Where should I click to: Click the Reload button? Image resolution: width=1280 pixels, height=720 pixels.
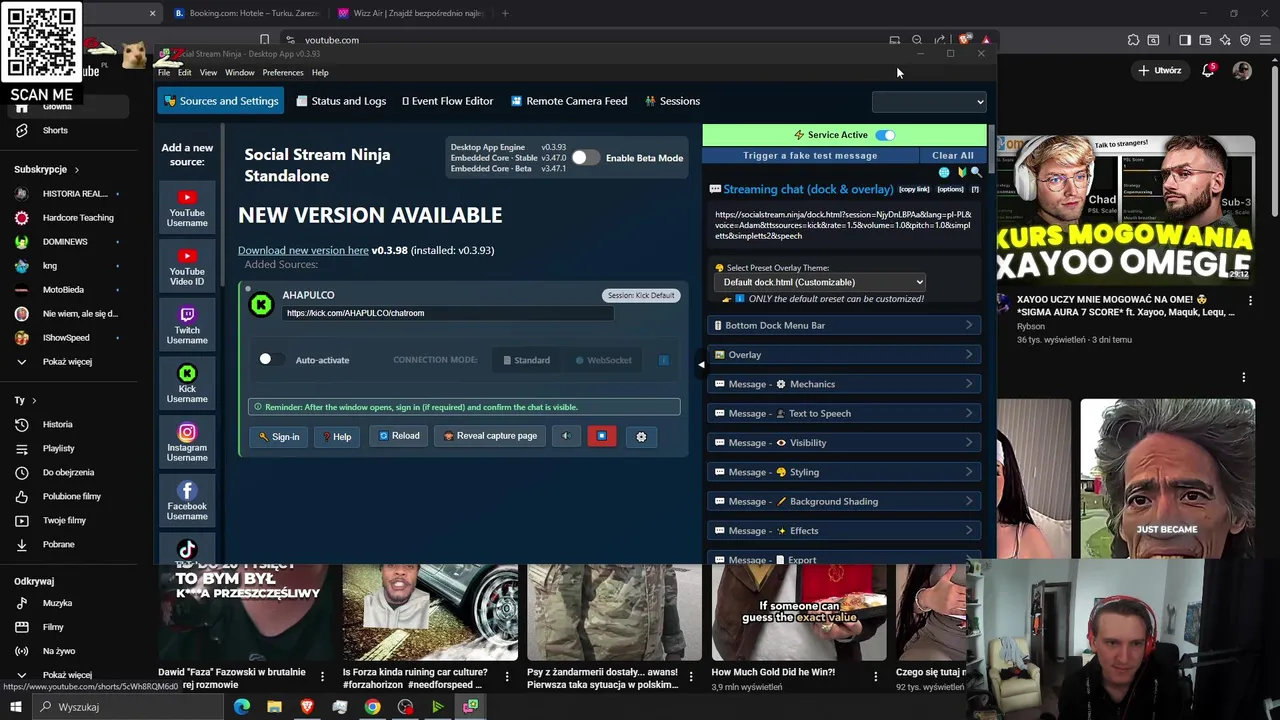pos(399,436)
